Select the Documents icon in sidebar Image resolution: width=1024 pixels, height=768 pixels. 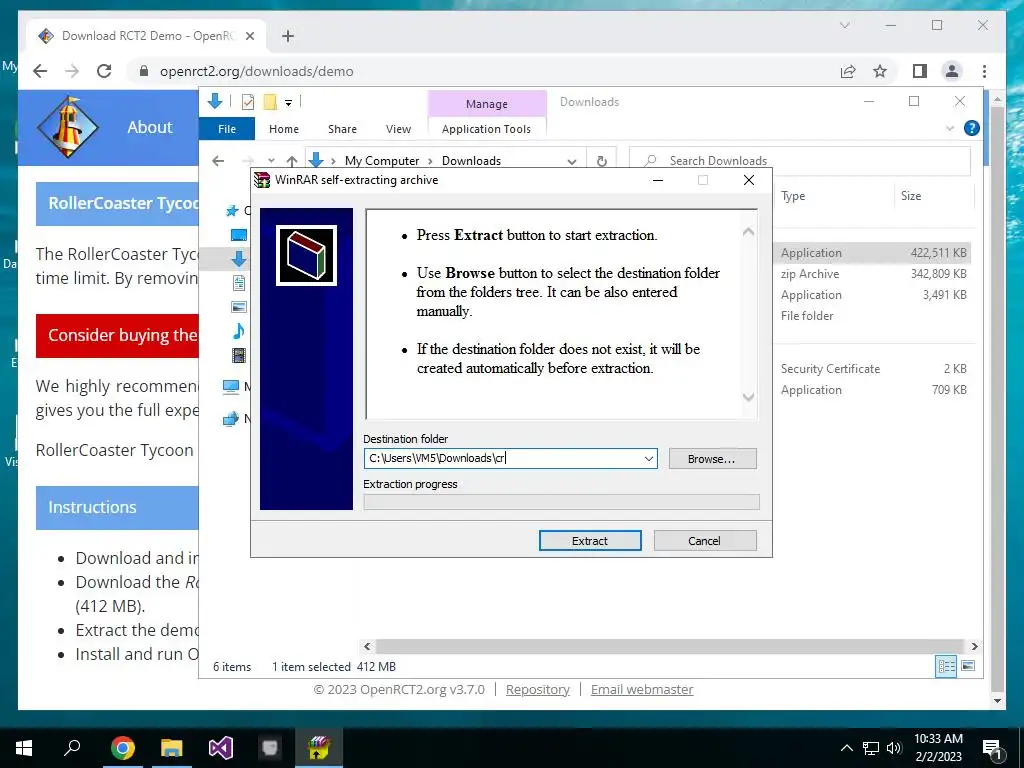point(239,283)
